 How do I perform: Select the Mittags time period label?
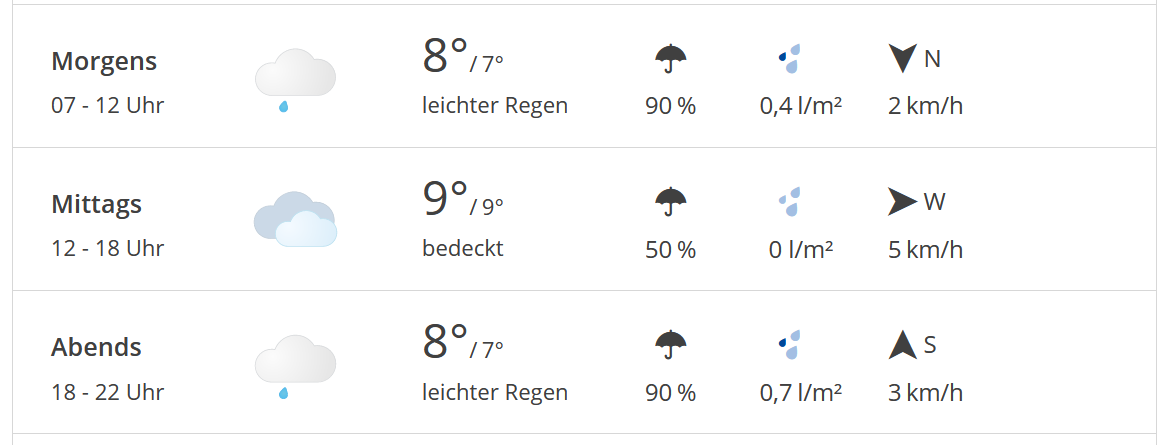click(x=97, y=204)
